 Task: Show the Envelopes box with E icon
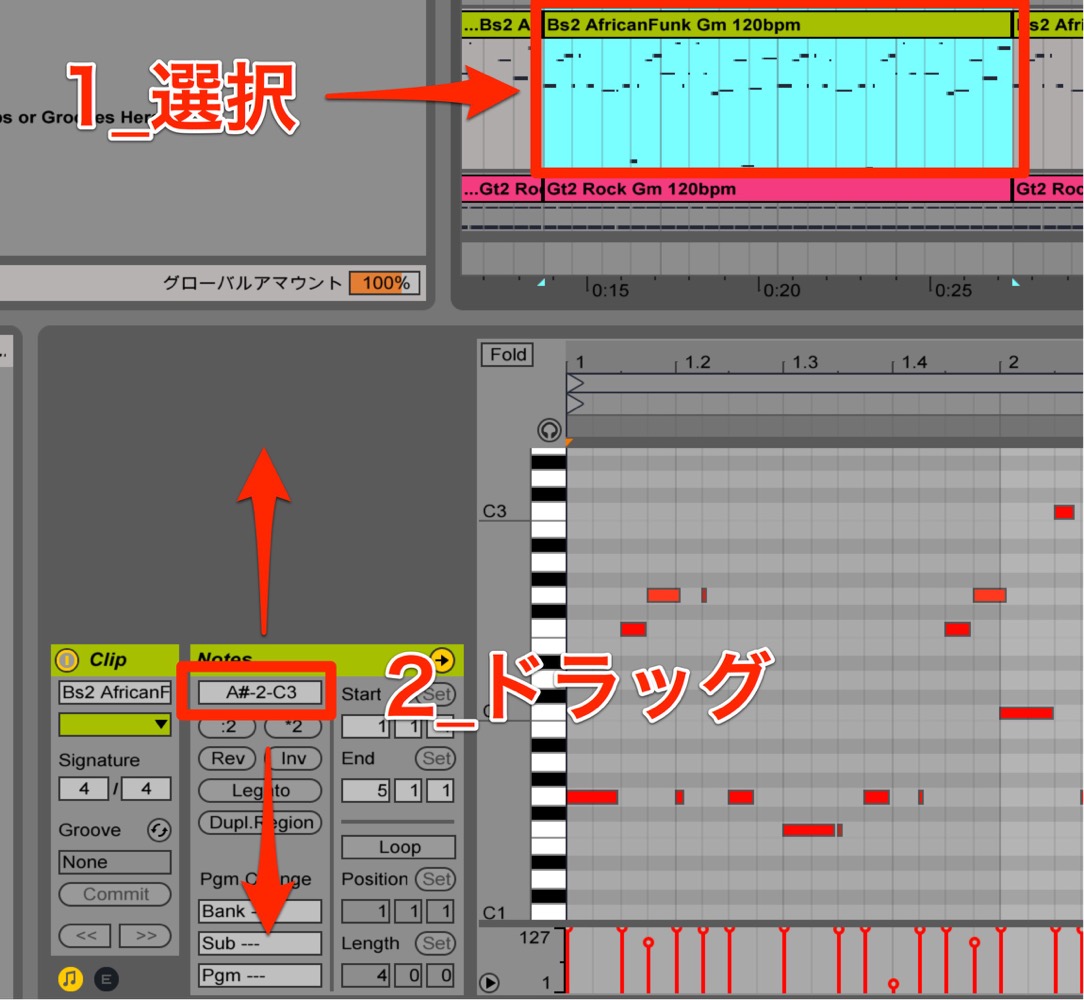tap(106, 979)
